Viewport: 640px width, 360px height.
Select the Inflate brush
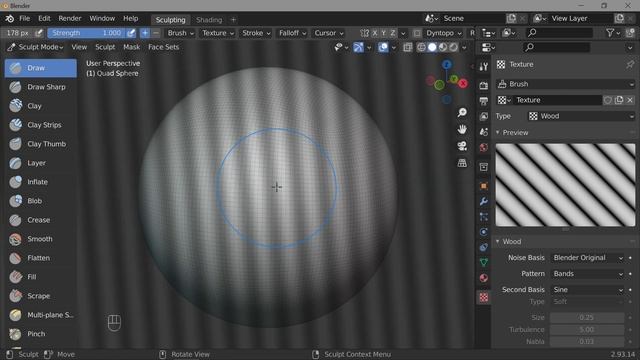point(40,182)
